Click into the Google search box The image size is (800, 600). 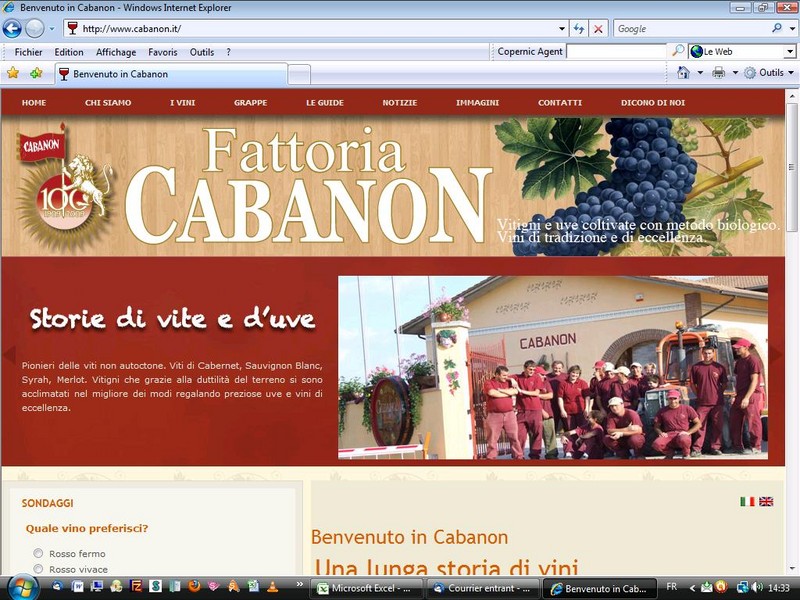(691, 29)
